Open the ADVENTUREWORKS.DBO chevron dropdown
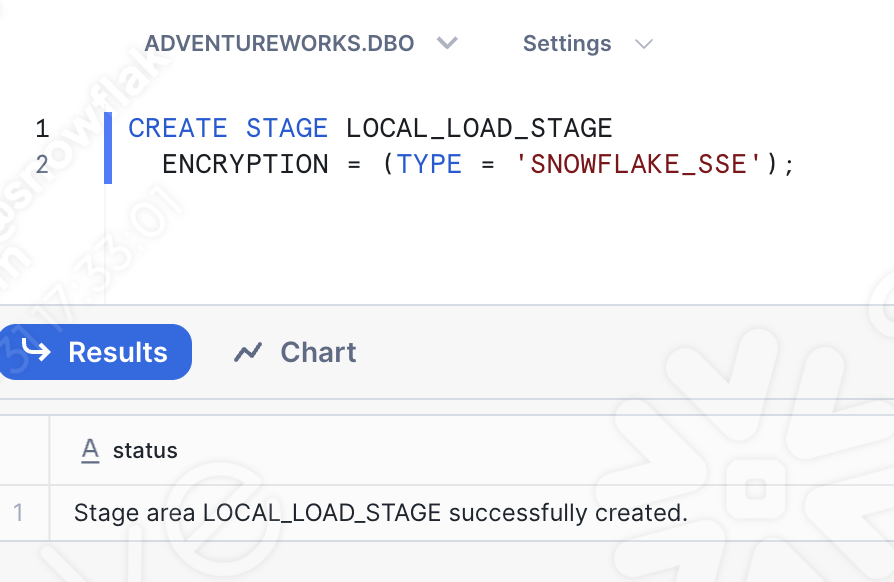The image size is (894, 582). point(447,43)
